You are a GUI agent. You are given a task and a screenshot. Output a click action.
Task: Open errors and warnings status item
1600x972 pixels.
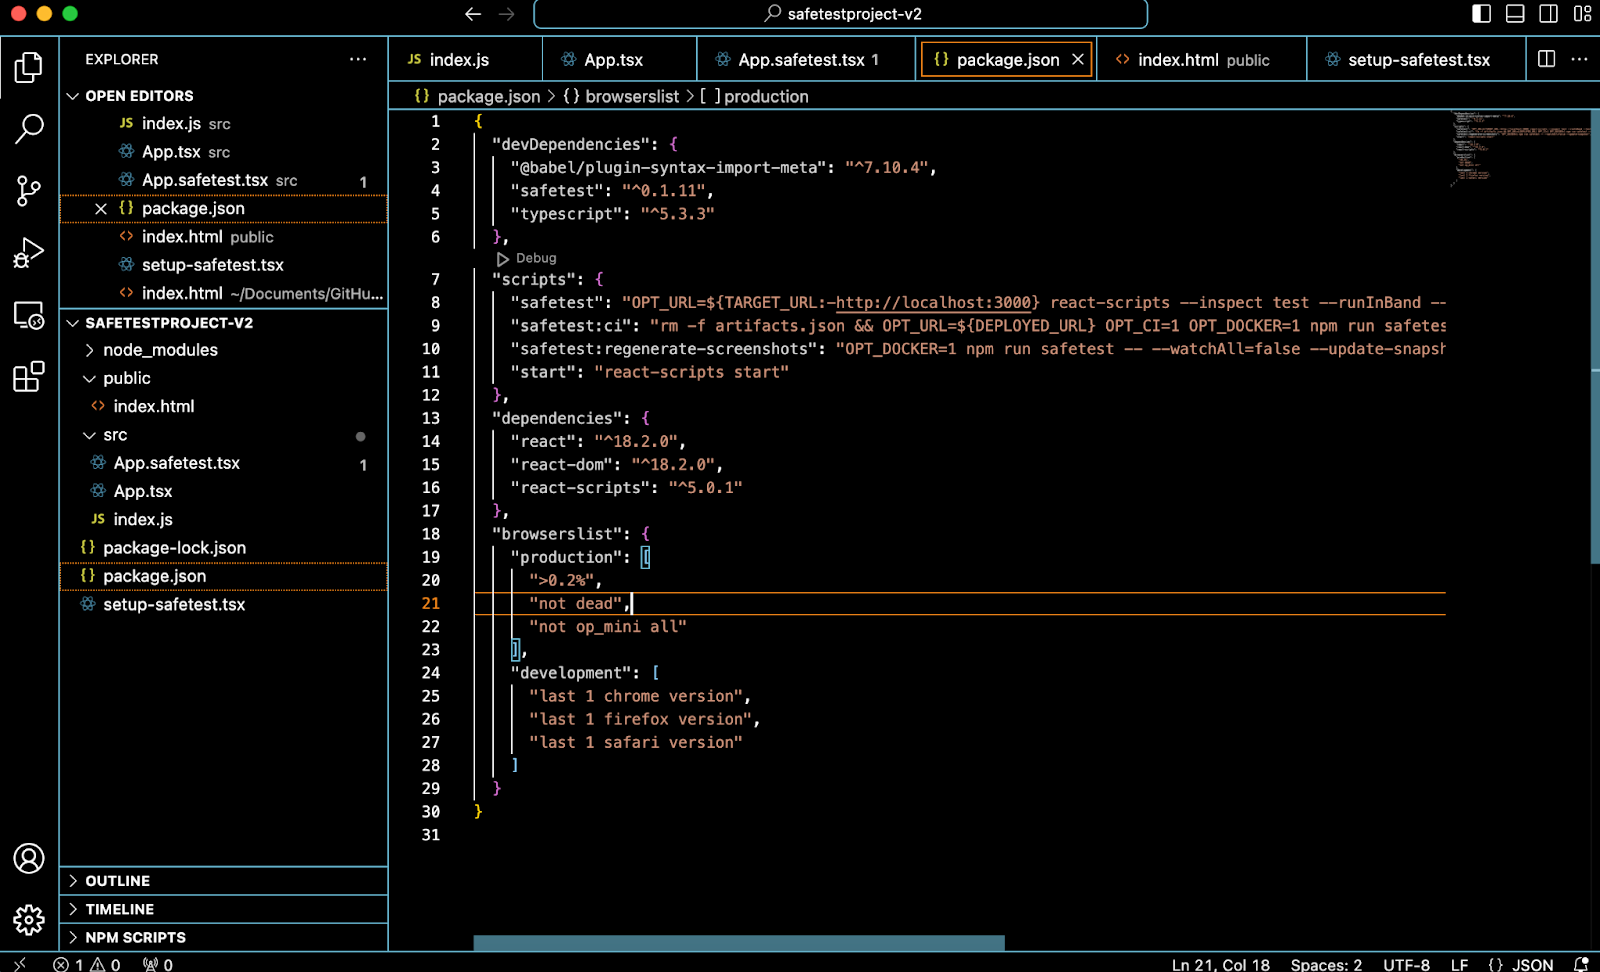tap(87, 964)
